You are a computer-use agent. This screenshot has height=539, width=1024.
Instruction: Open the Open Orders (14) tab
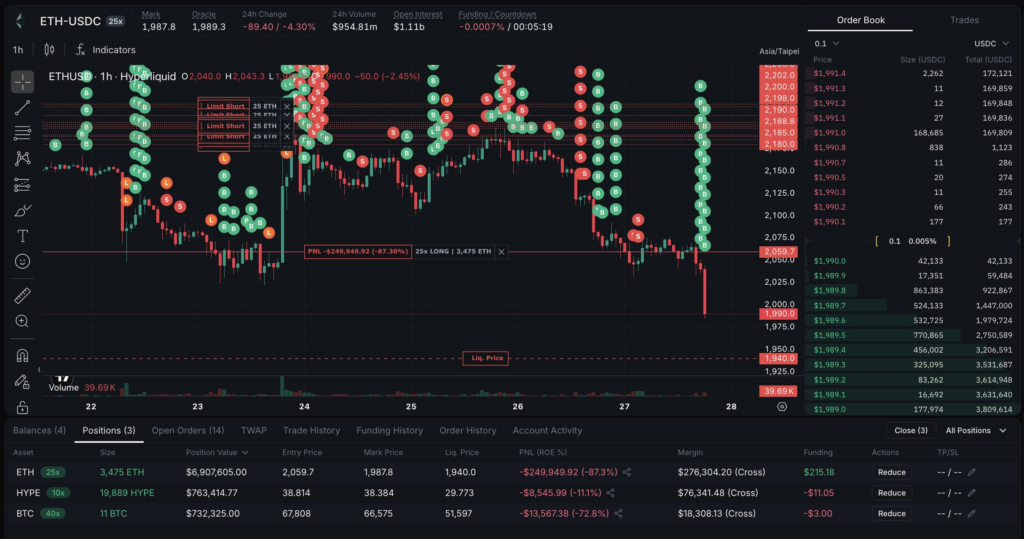coord(187,431)
